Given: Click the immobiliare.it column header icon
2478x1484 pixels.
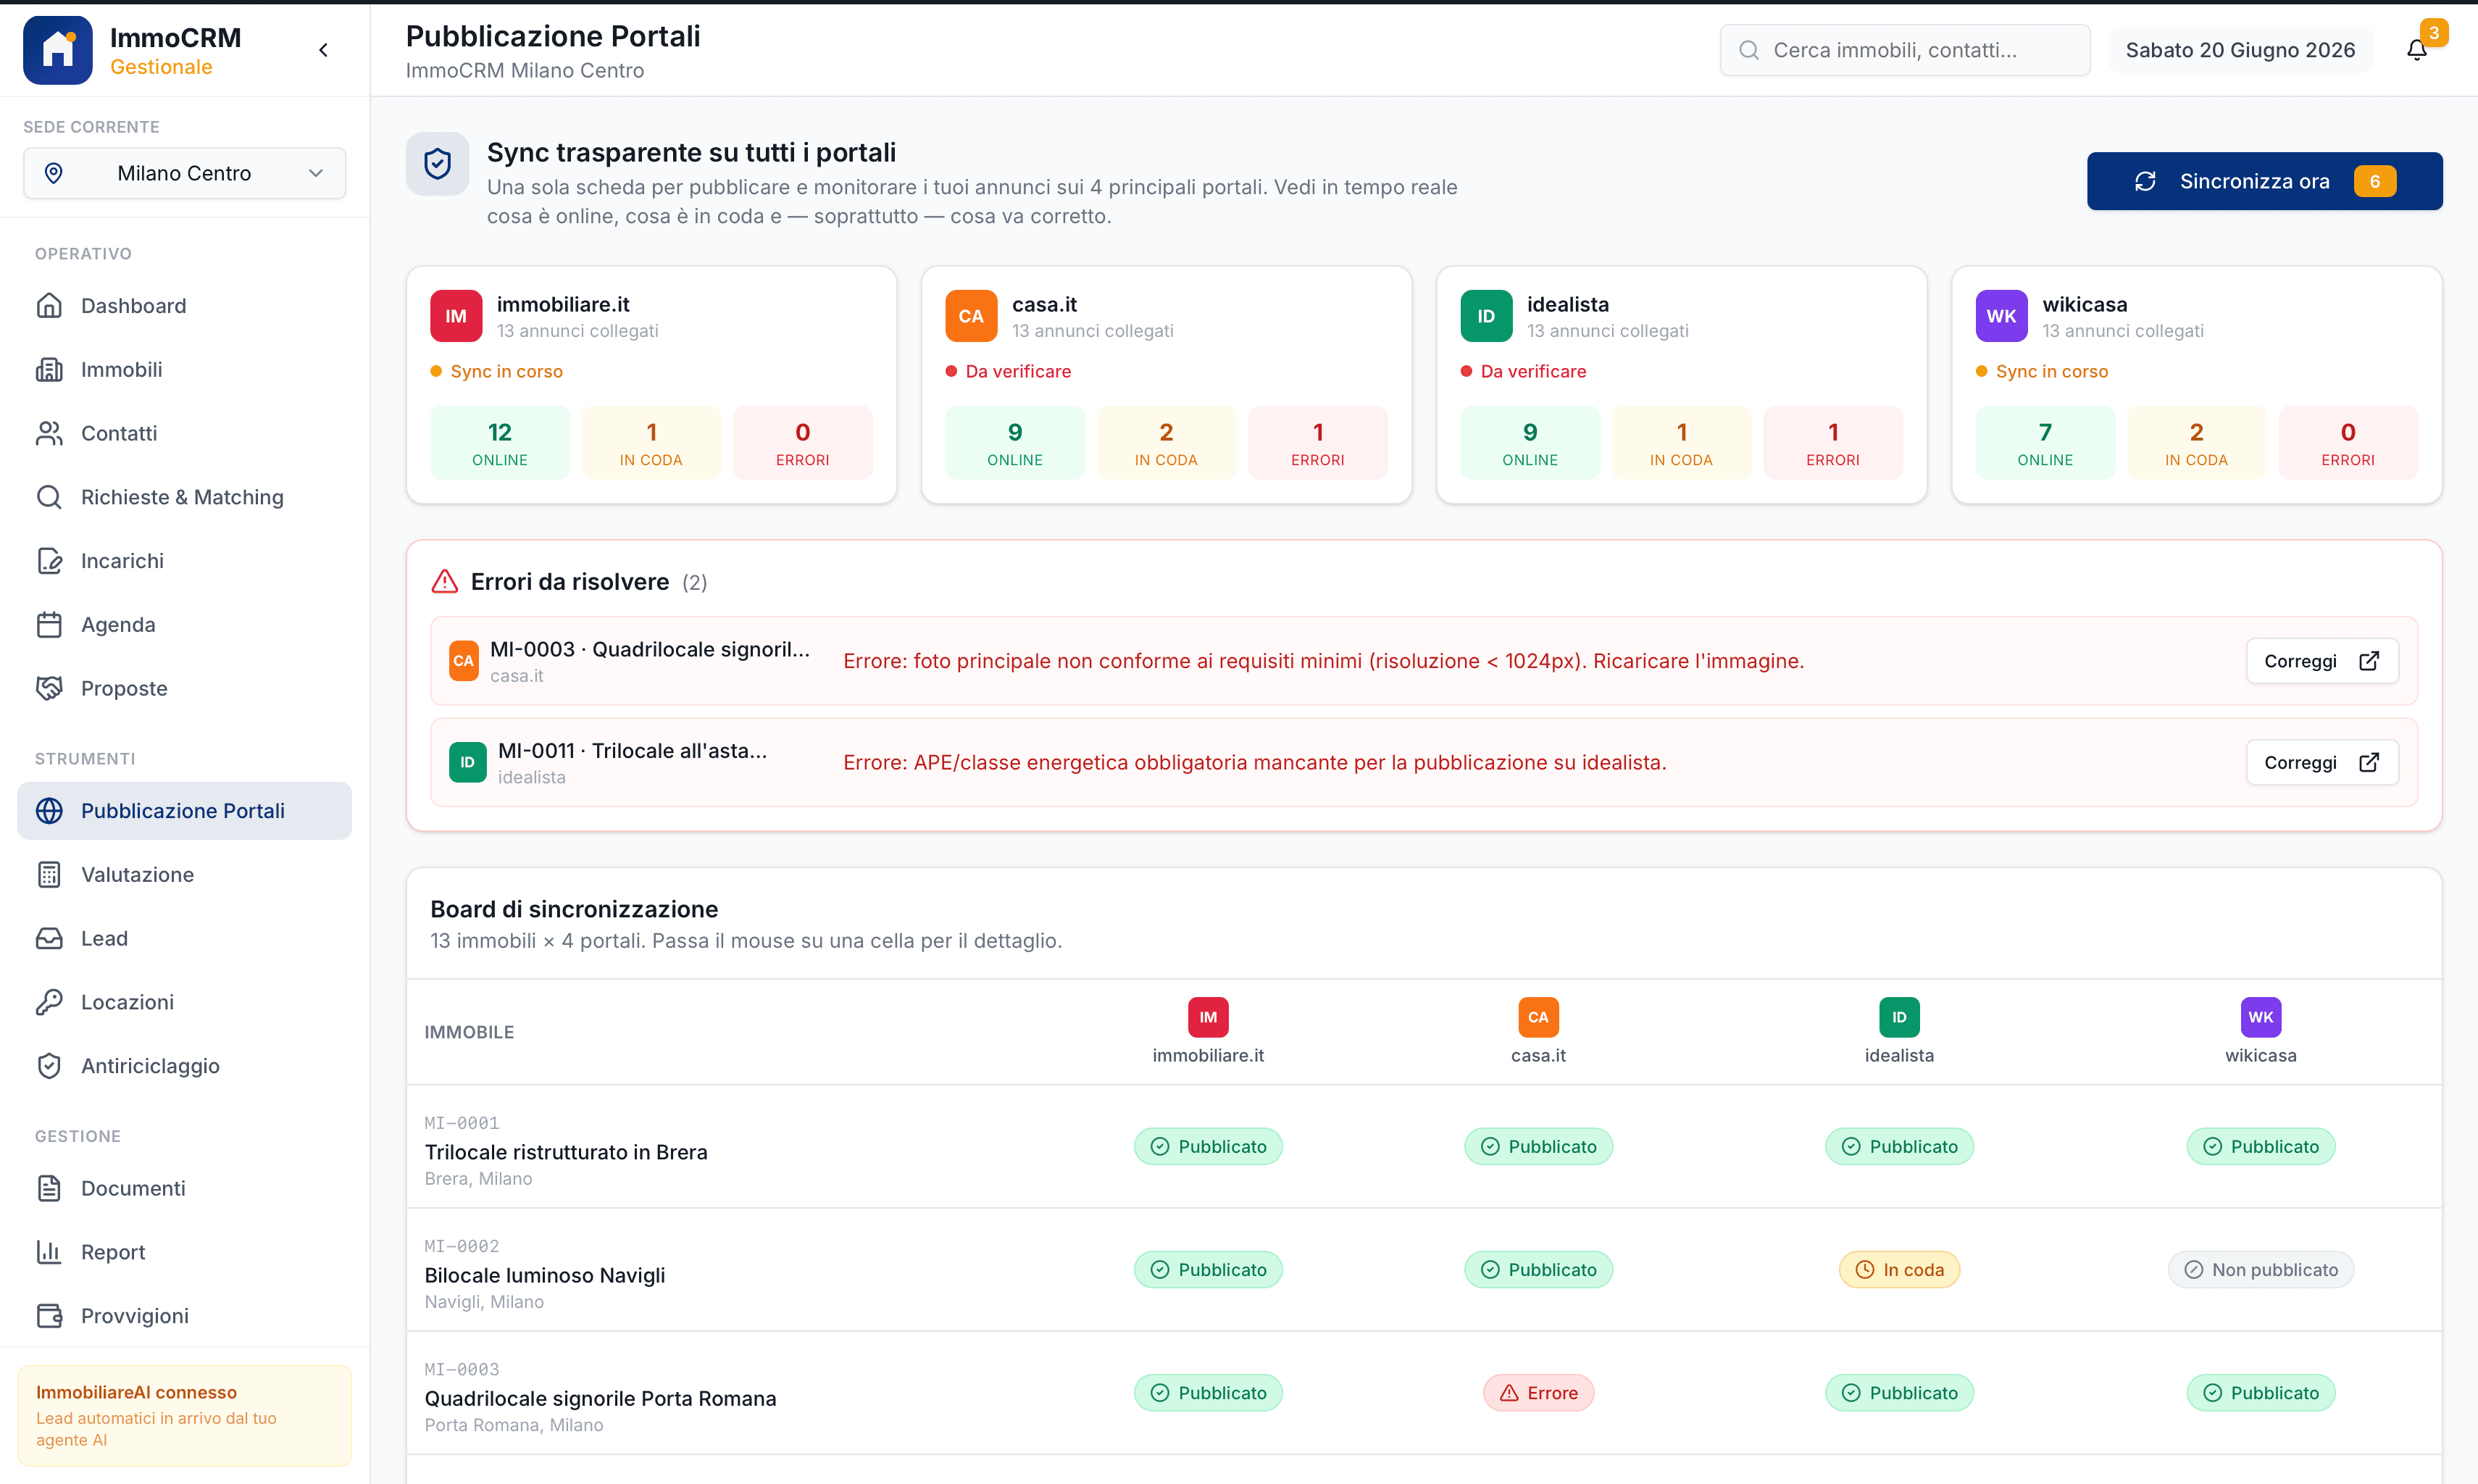Looking at the screenshot, I should coord(1208,1017).
